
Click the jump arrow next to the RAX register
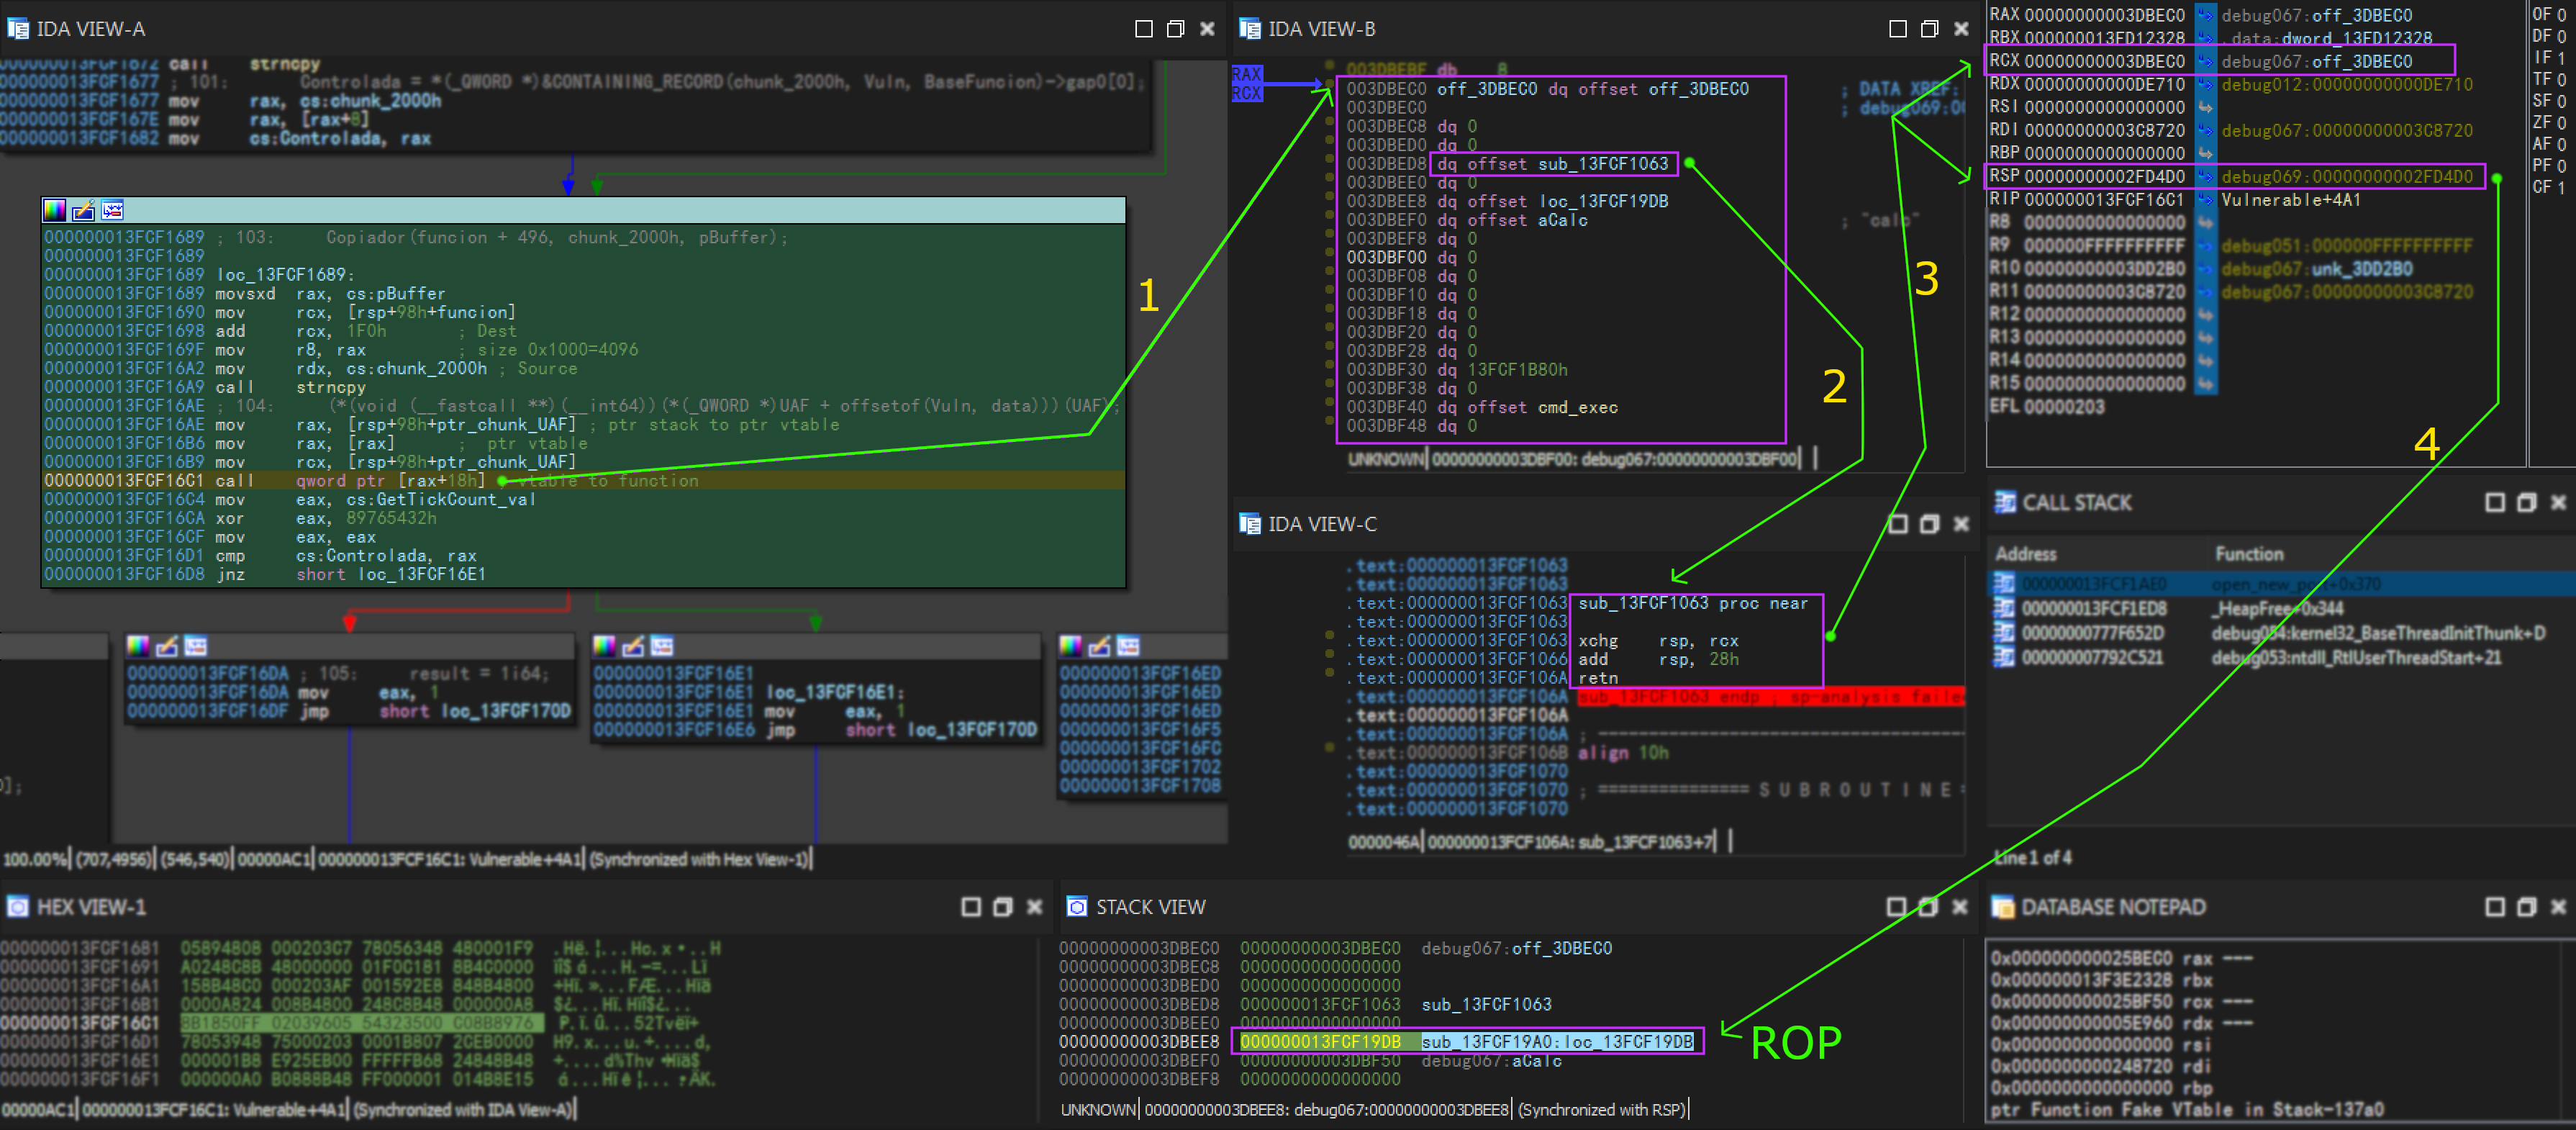click(x=2205, y=15)
